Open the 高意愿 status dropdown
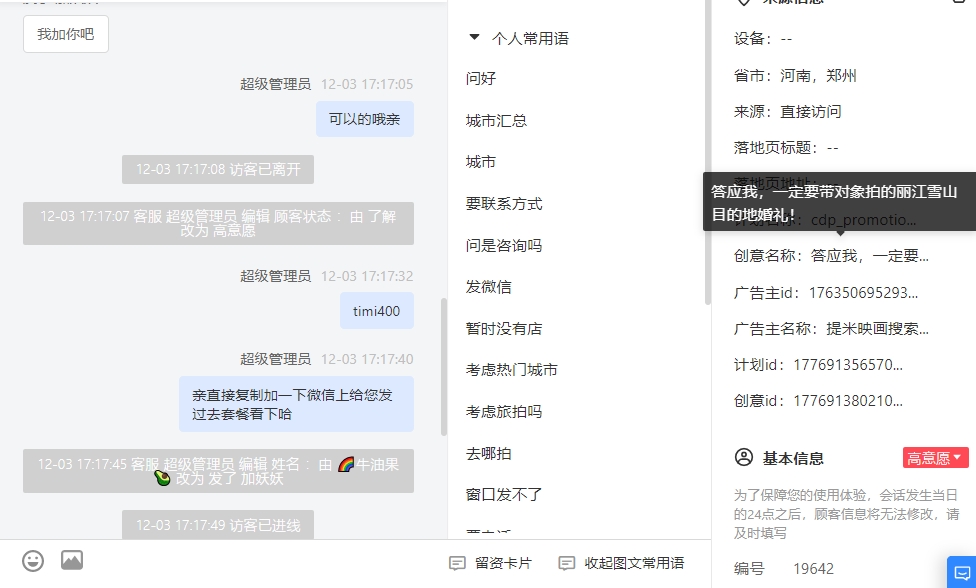976x588 pixels. tap(936, 458)
